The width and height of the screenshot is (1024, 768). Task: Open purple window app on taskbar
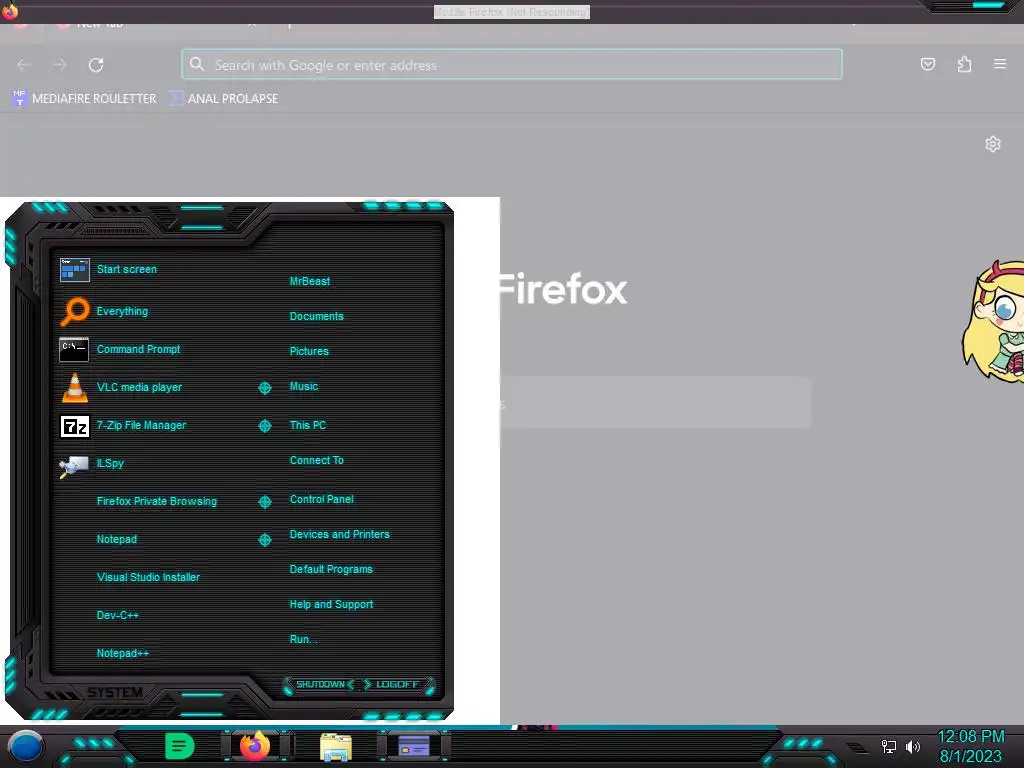pyautogui.click(x=414, y=746)
